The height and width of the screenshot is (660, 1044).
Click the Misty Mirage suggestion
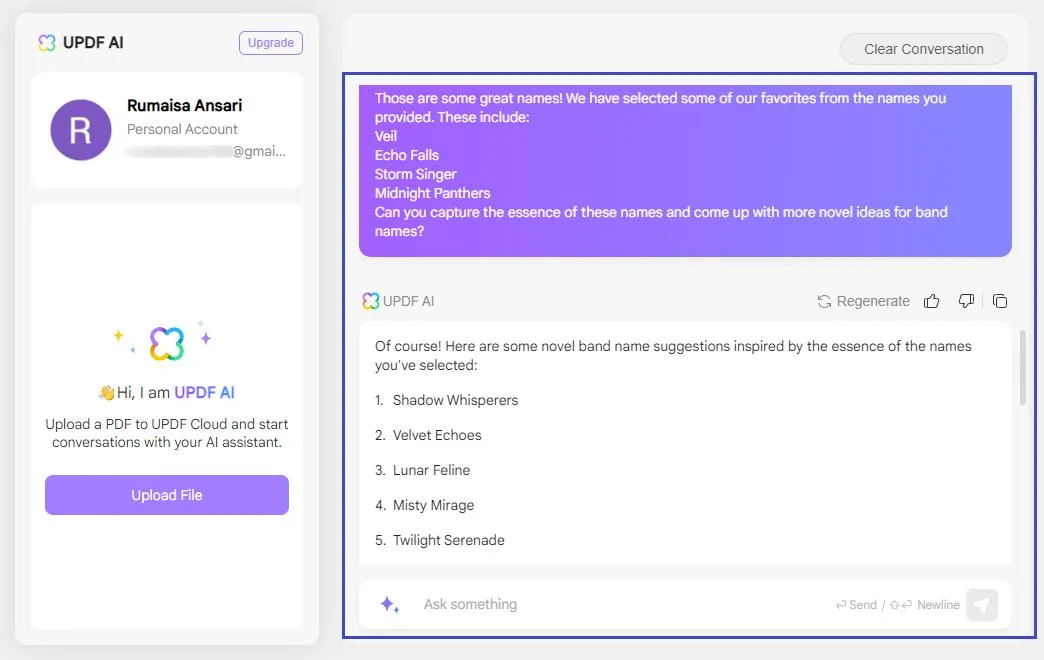[433, 505]
